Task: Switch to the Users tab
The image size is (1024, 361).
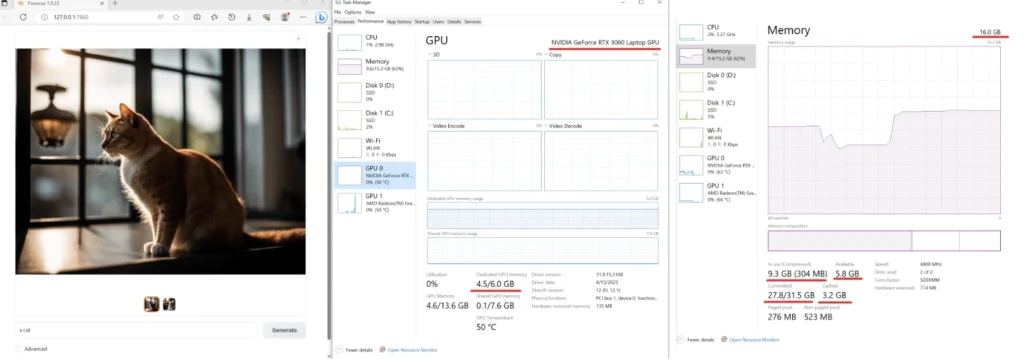Action: [438, 22]
